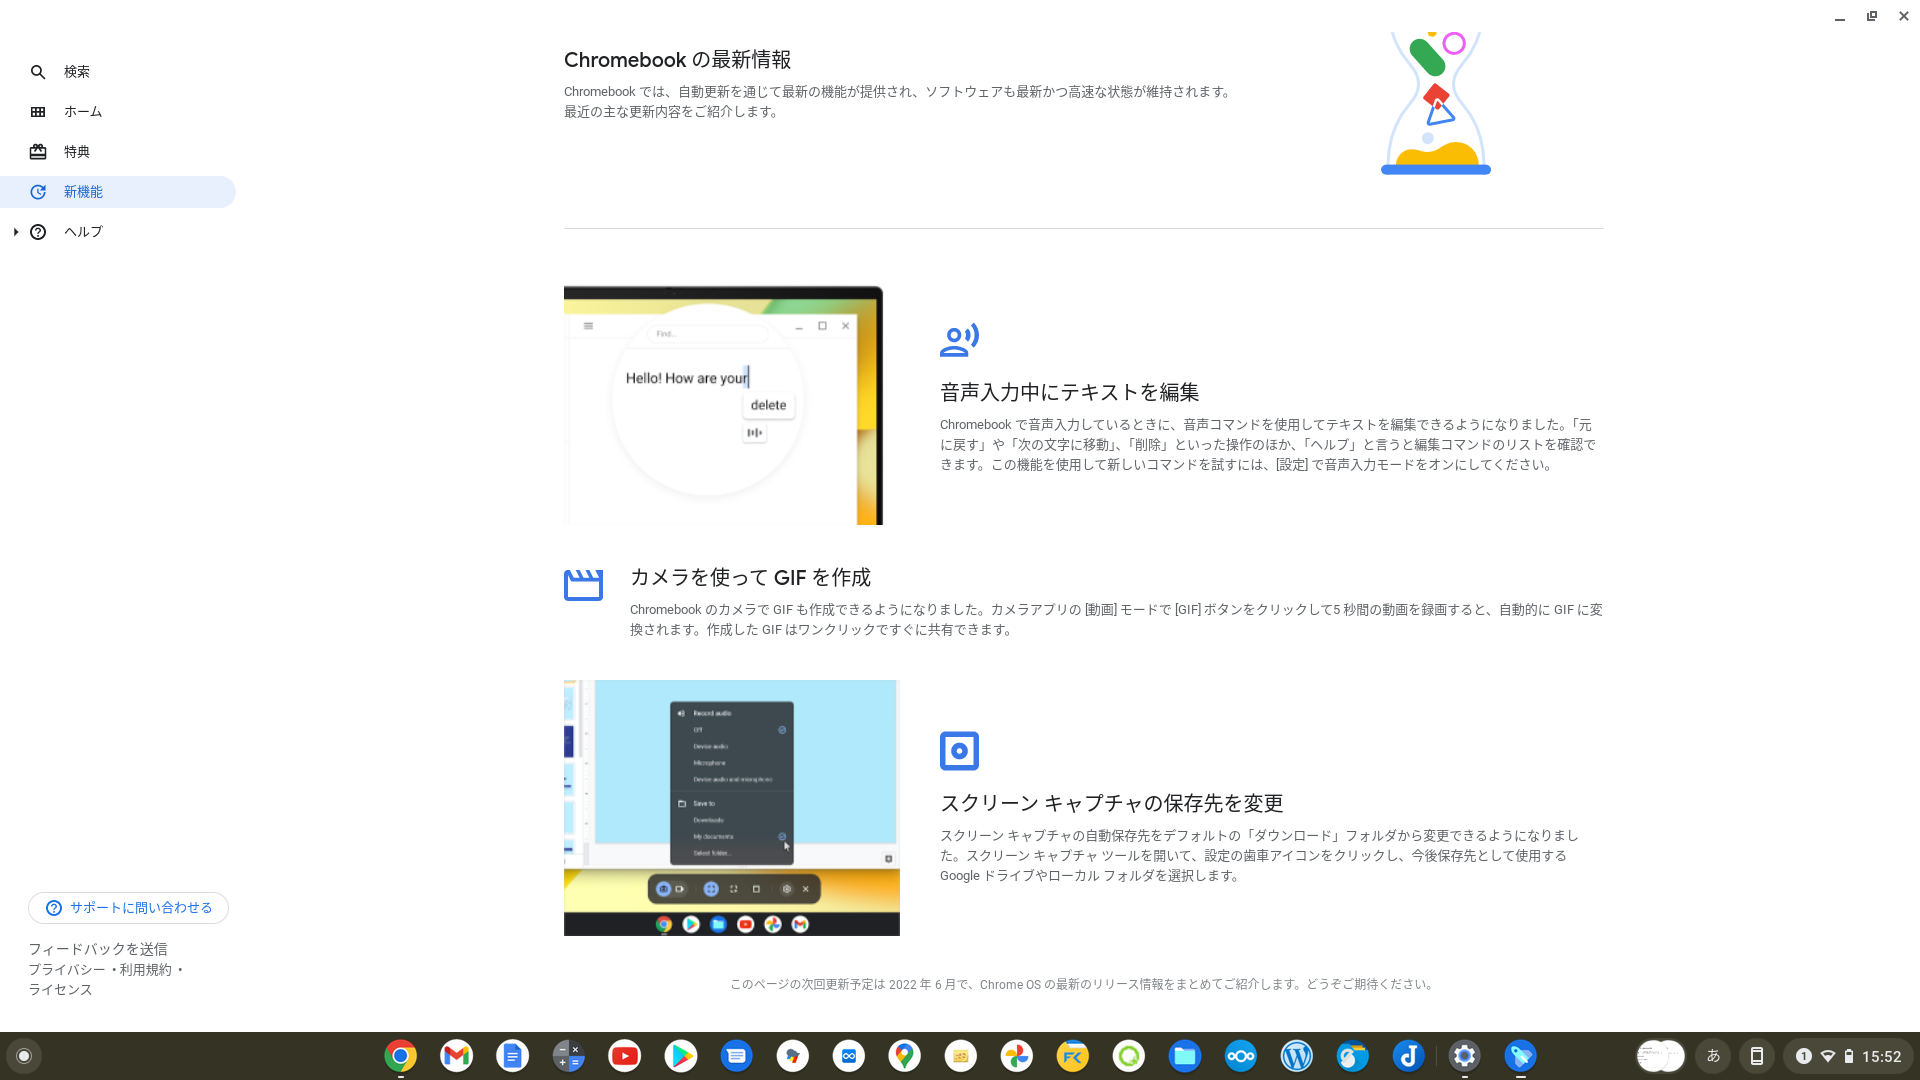This screenshot has height=1080, width=1920.
Task: Click the question mark icon next to ヘルプ
Action: [x=38, y=232]
